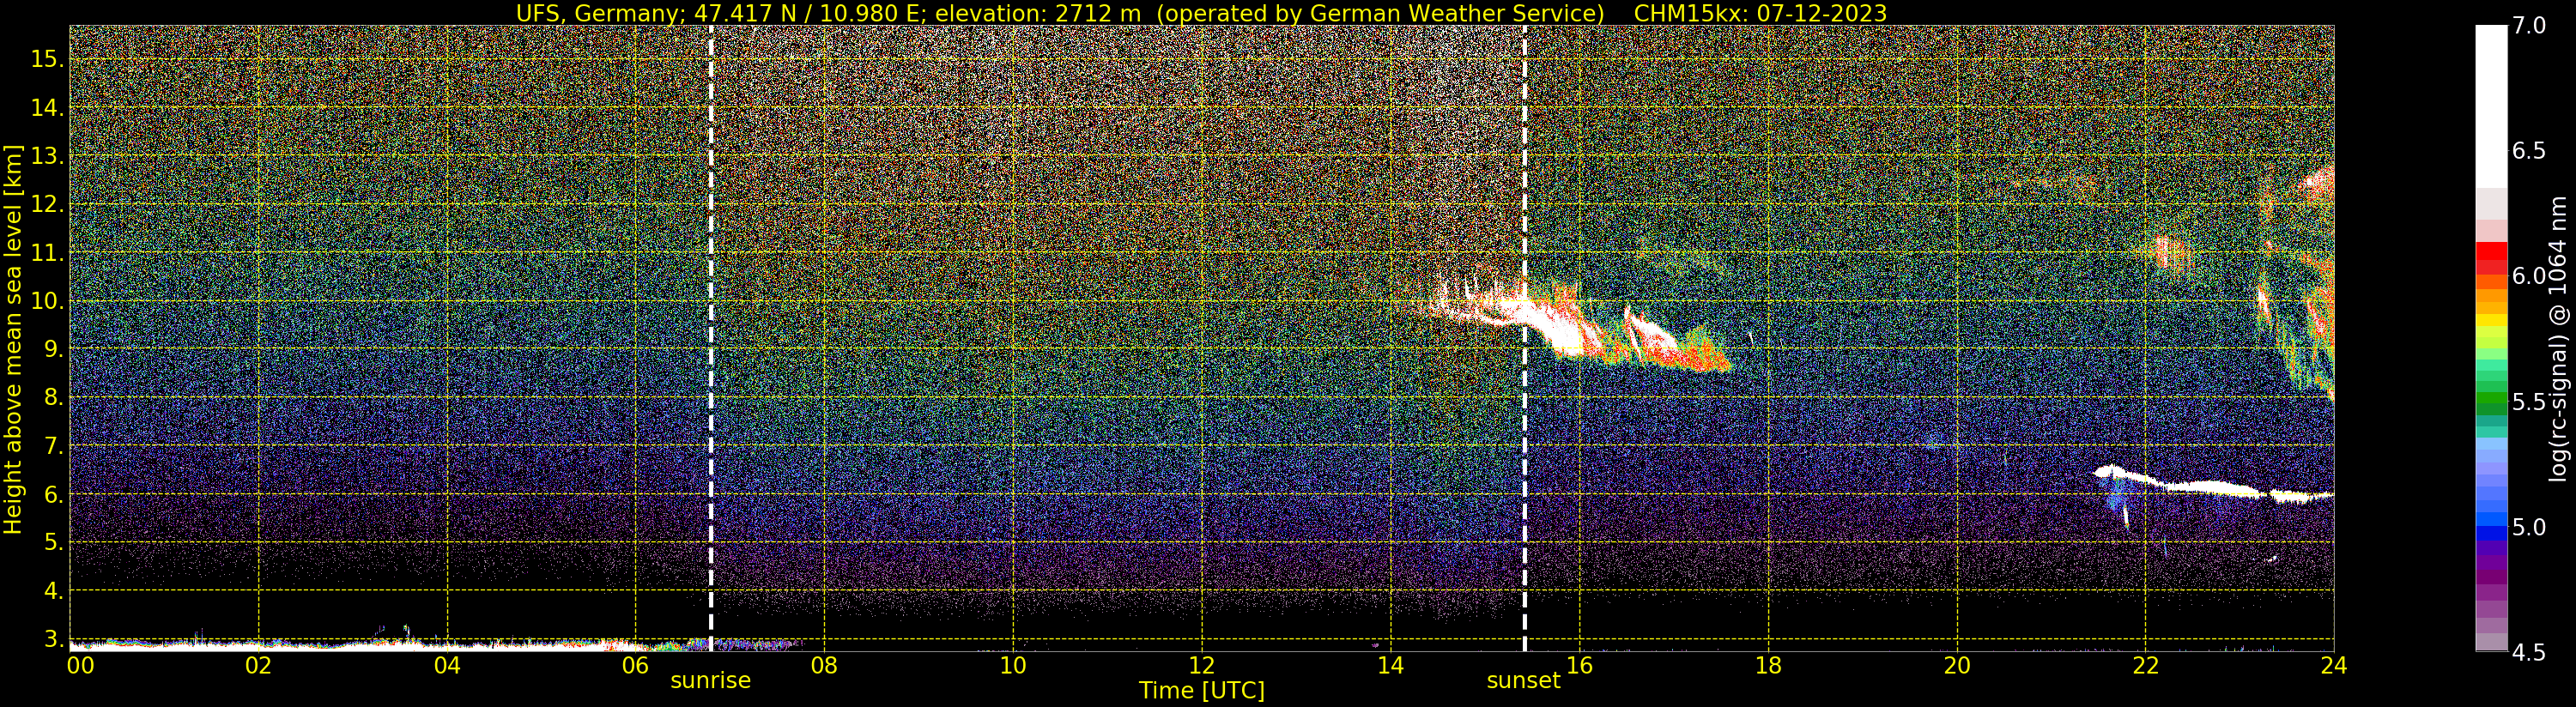This screenshot has height=707, width=2576.
Task: Click colorbar tick value '5.0'
Action: 2529,527
